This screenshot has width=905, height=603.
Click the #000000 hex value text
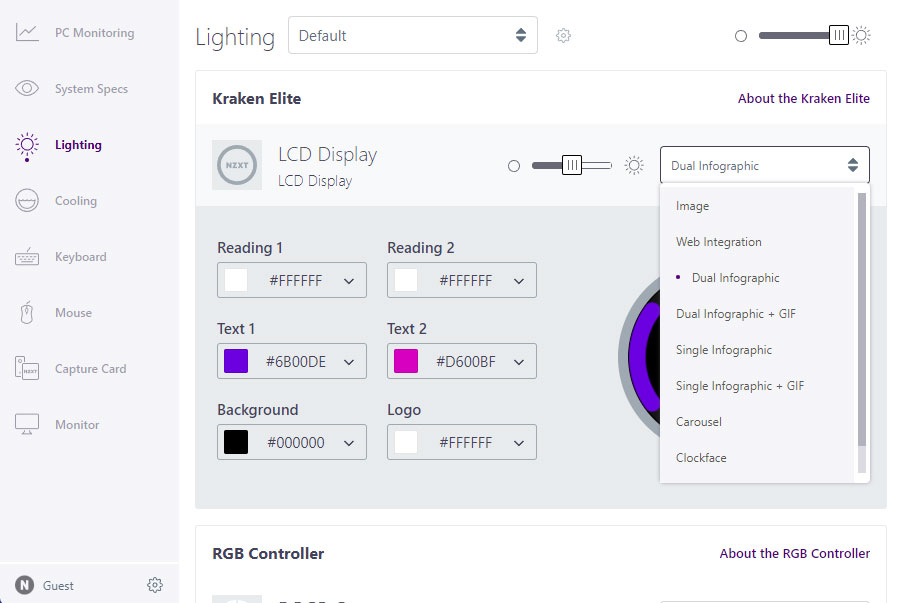click(296, 443)
